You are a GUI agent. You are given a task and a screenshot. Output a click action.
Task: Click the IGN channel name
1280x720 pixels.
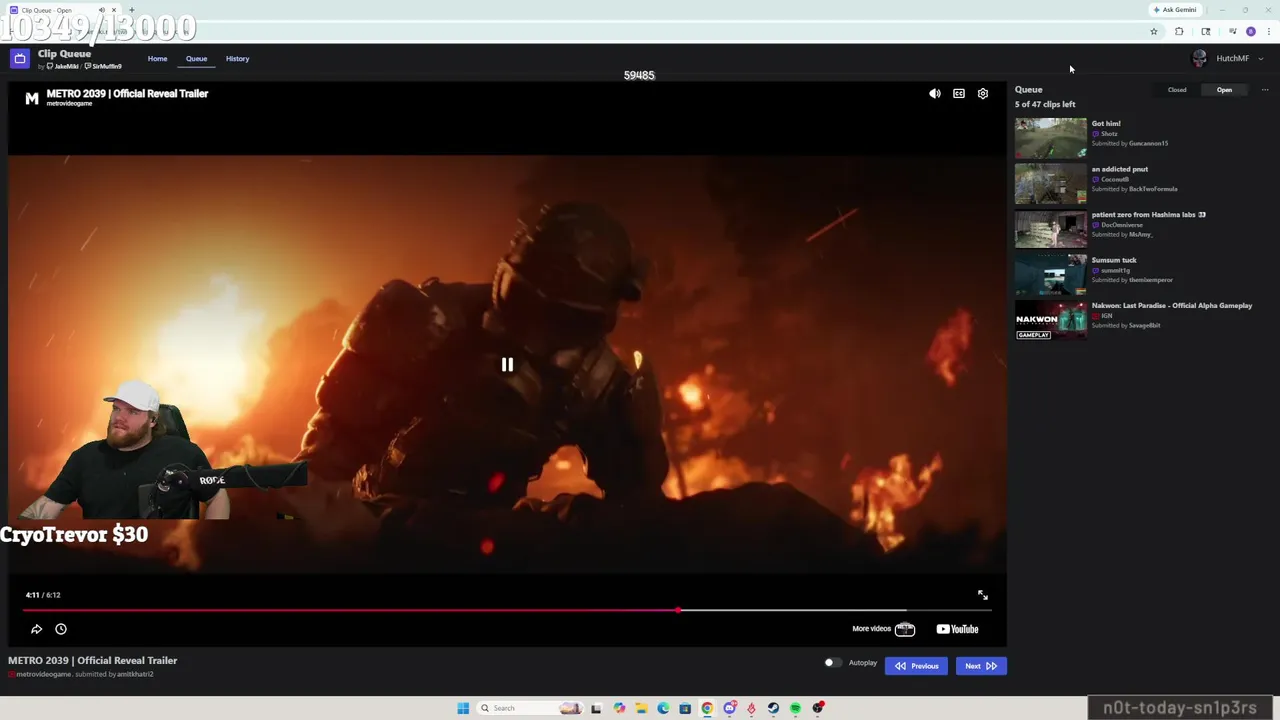[1106, 316]
